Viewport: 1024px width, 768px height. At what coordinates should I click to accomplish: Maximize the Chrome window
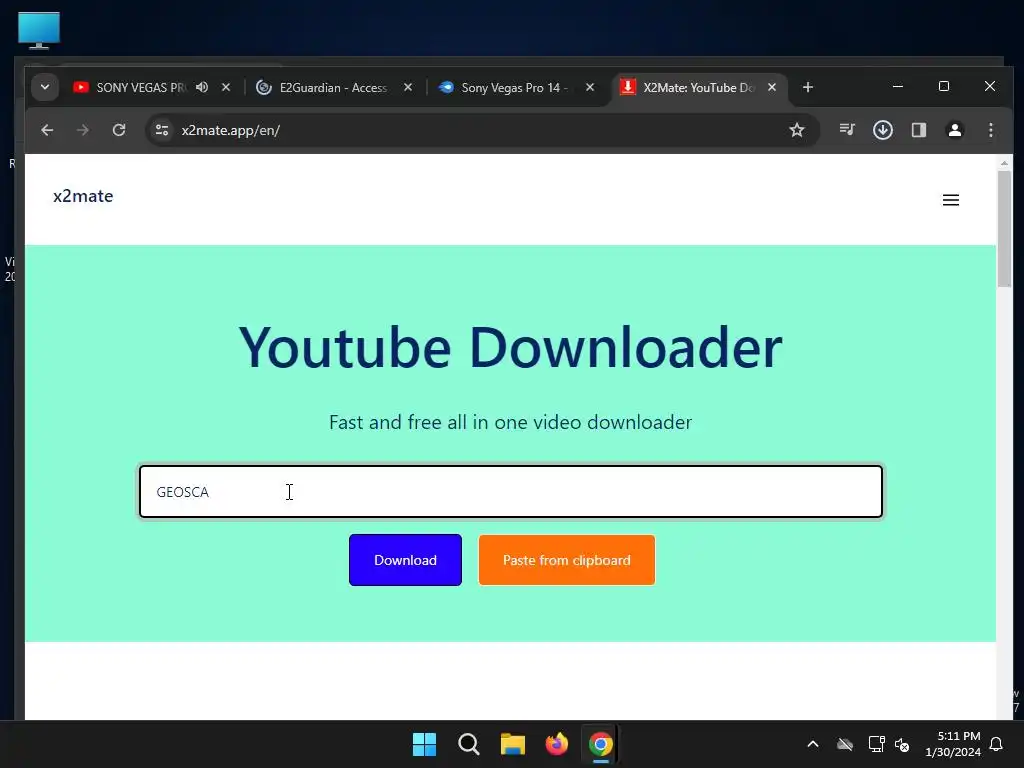point(944,86)
